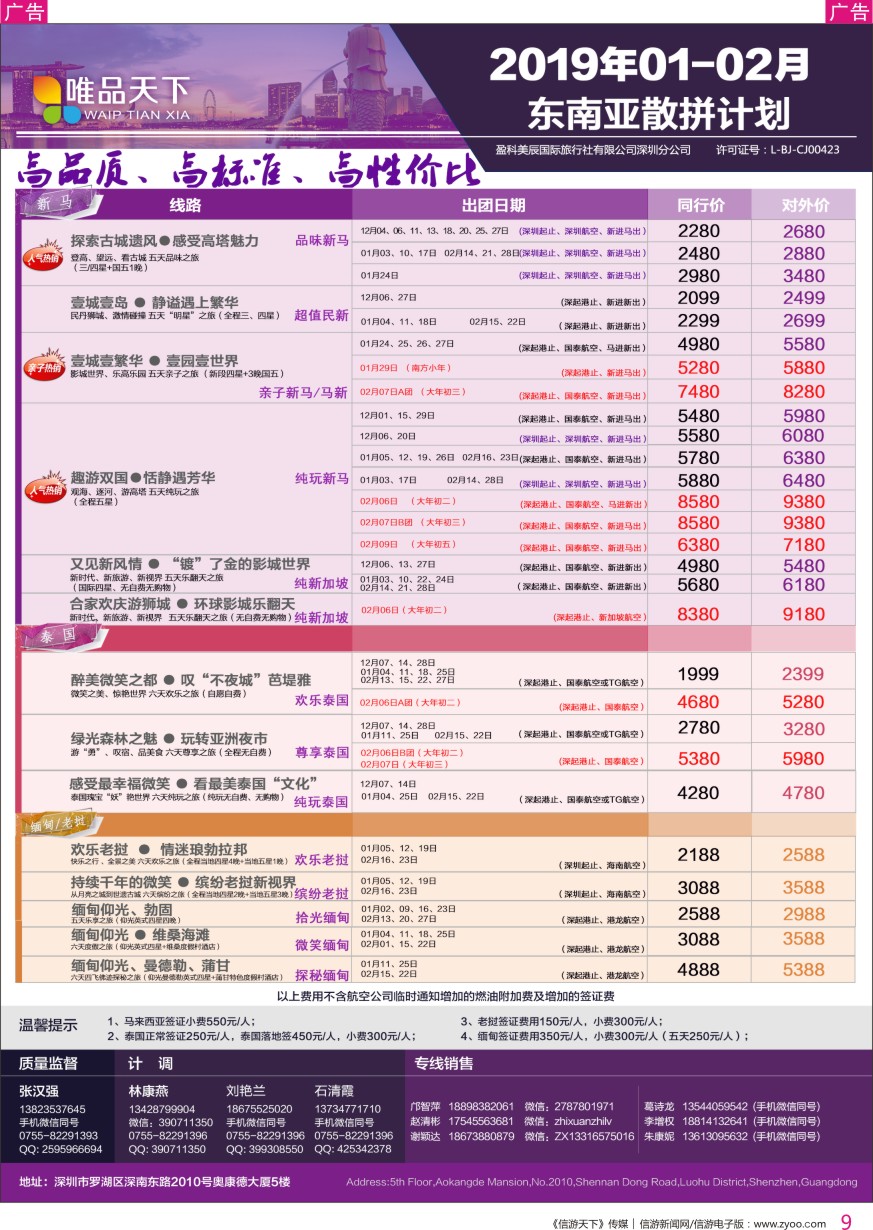
Task: Click the 东南亚散拼计划 heading
Action: pos(658,113)
